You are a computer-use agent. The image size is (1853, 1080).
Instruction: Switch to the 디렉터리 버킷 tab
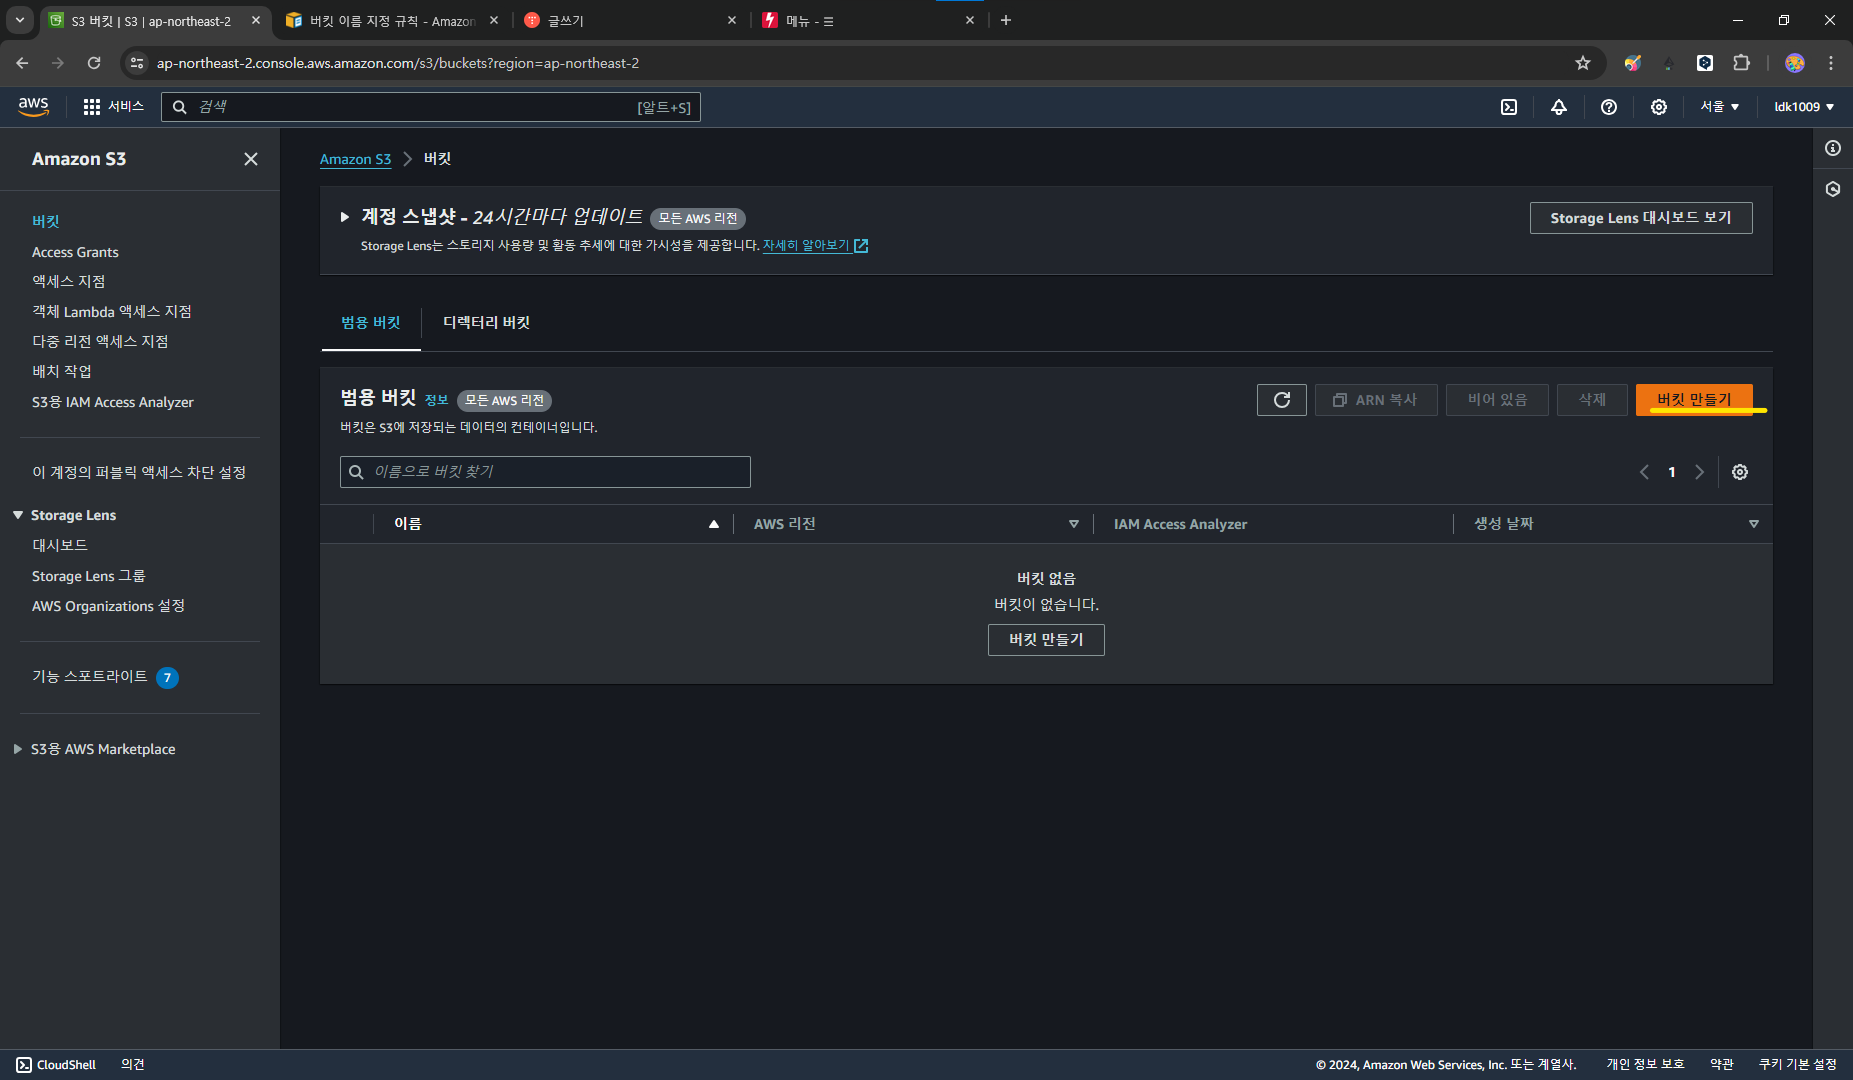[487, 323]
